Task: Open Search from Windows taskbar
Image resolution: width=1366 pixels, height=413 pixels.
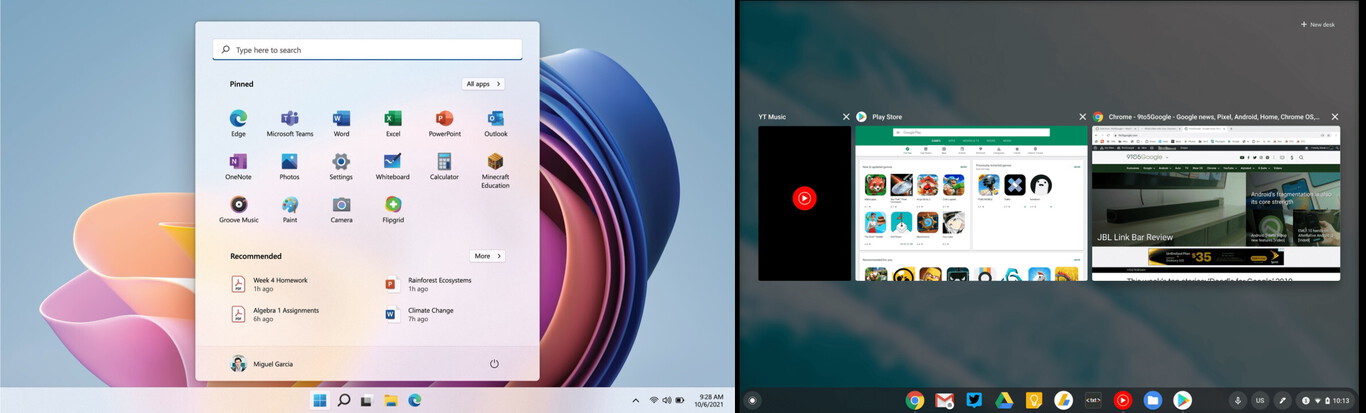Action: (x=343, y=400)
